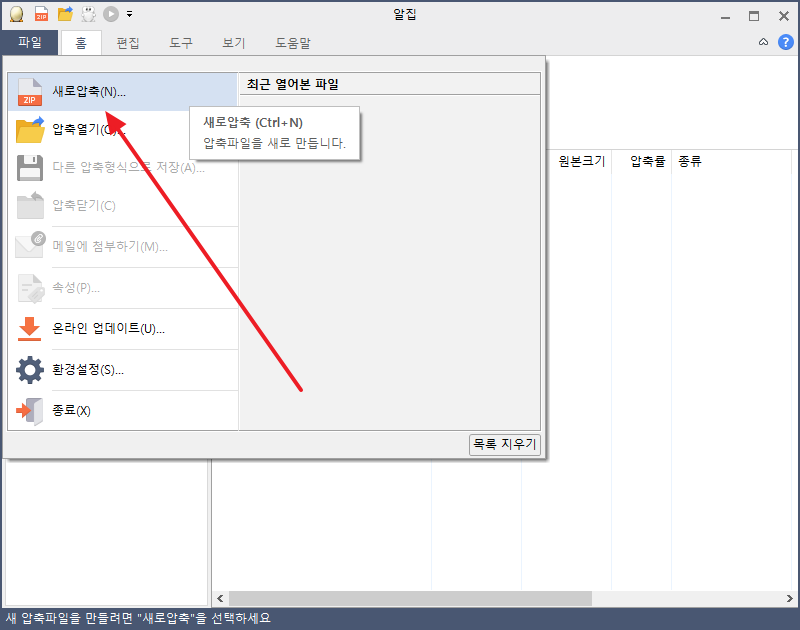Open the 파일 menu tab
Screen dimensions: 800x630
point(30,42)
